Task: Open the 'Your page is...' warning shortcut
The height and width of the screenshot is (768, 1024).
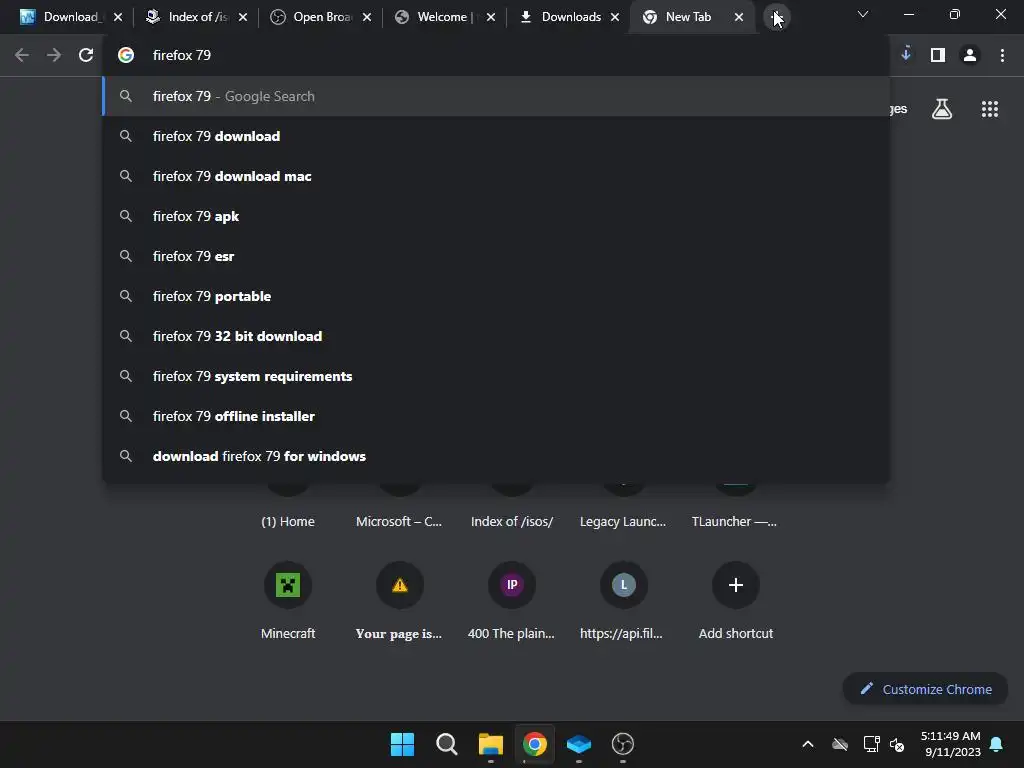Action: pyautogui.click(x=400, y=585)
